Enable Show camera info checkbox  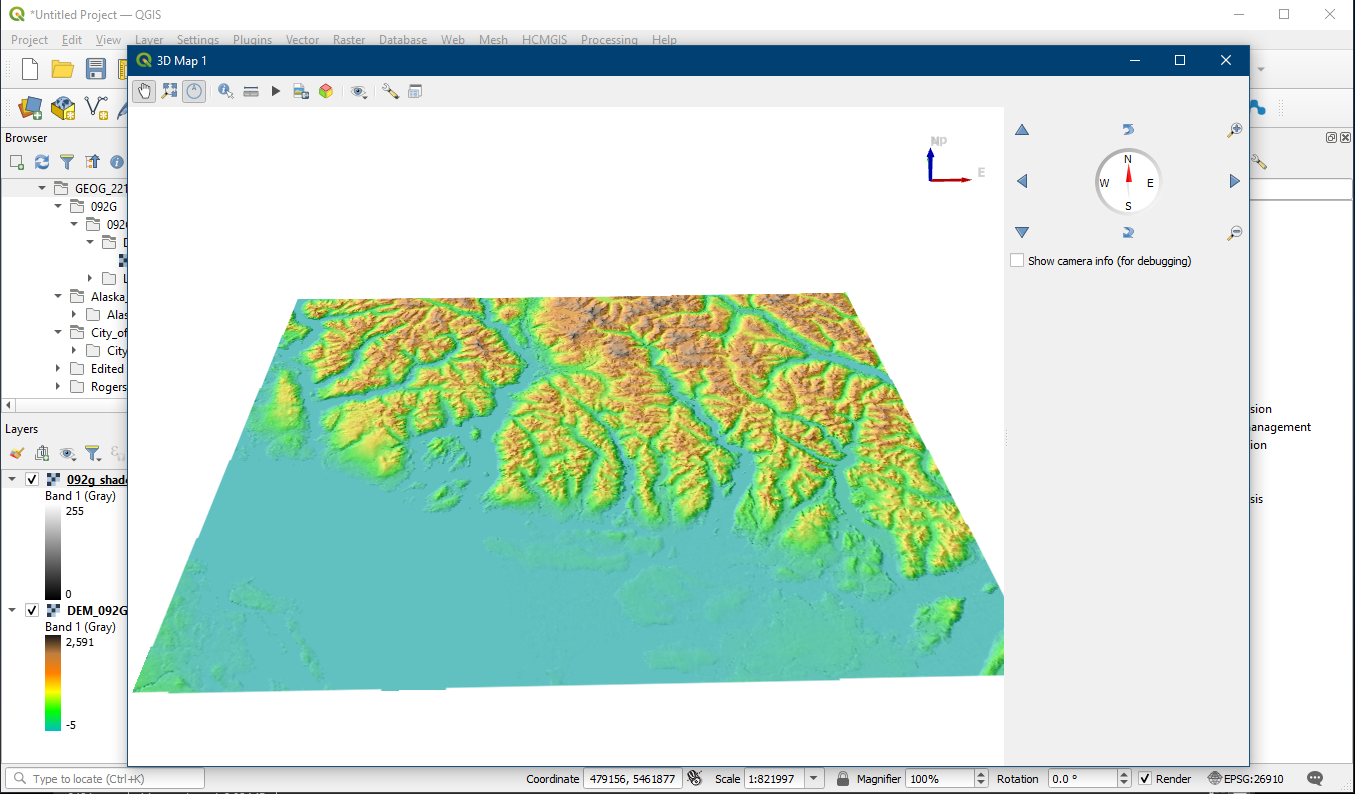pyautogui.click(x=1017, y=261)
